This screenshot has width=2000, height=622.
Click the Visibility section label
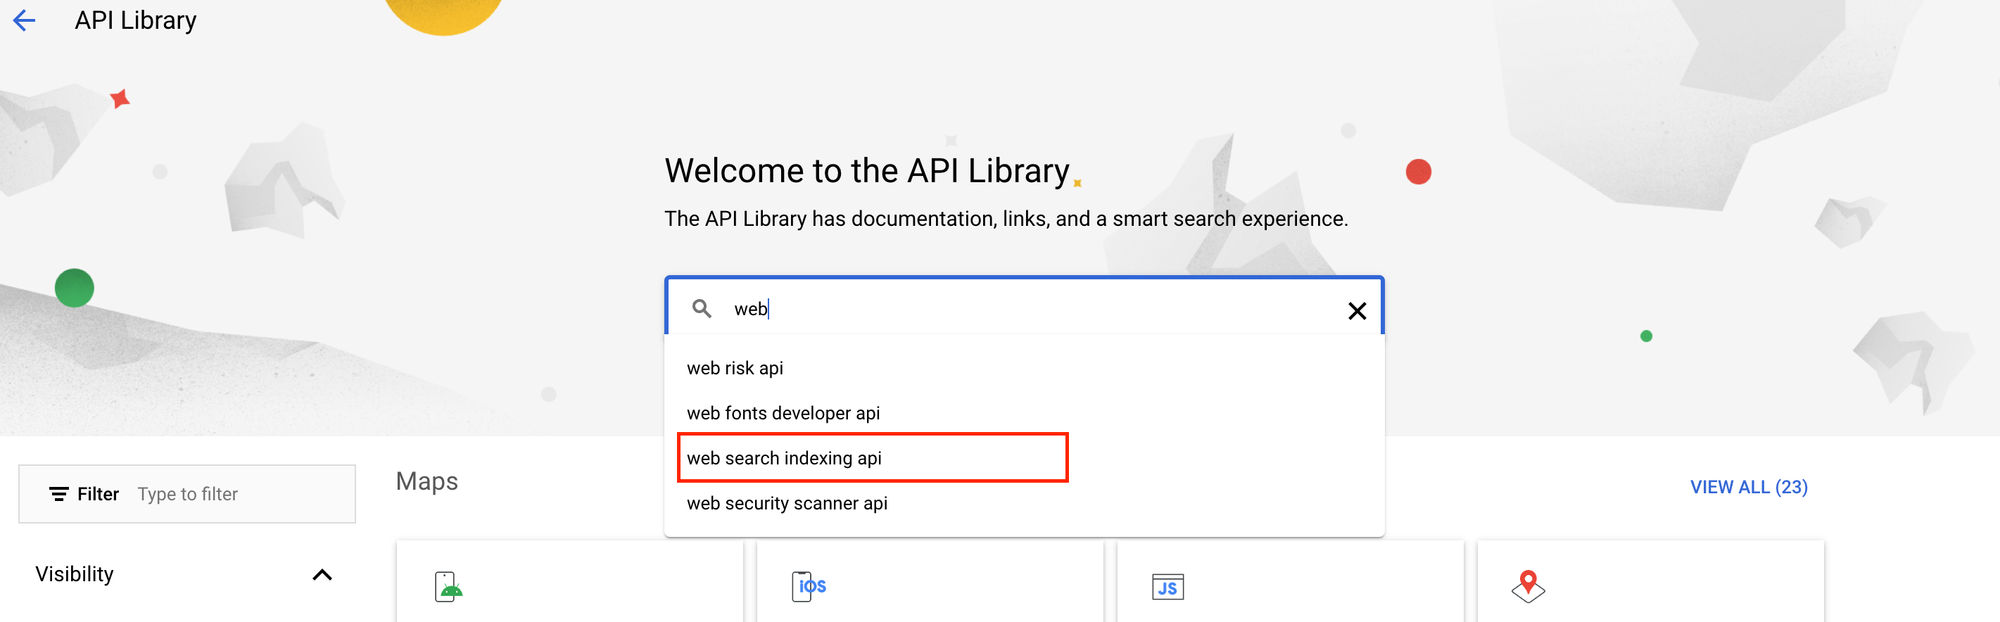coord(75,574)
